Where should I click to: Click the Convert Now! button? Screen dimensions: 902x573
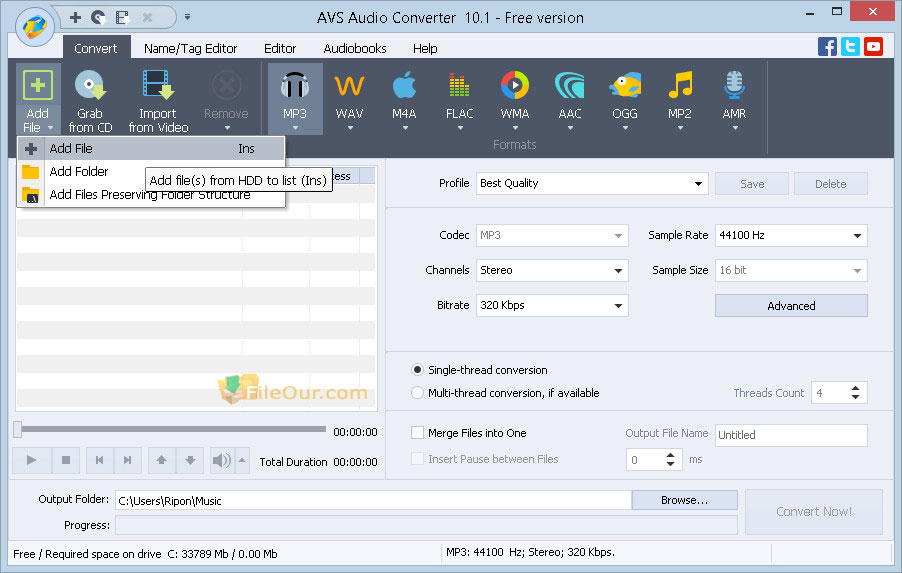813,511
